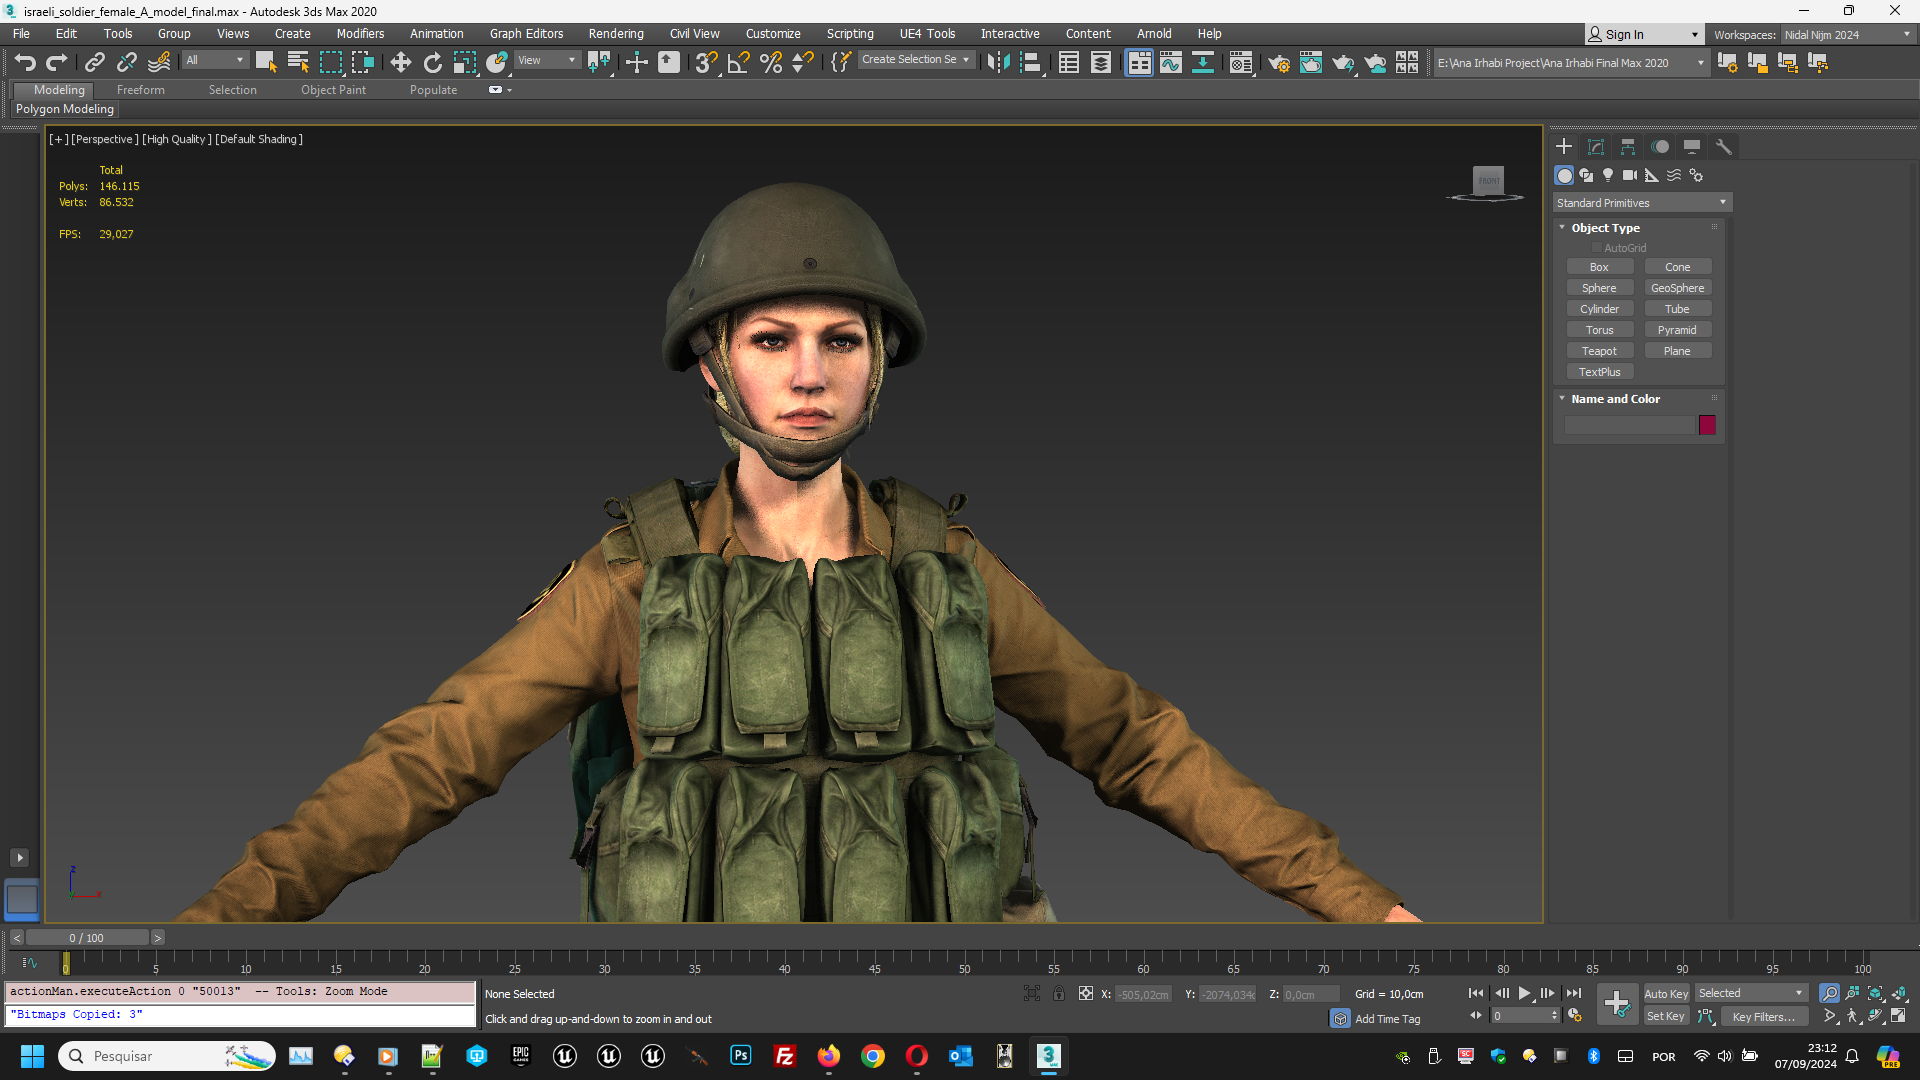Toggle Percent Snap on the toolbar

pos(771,62)
